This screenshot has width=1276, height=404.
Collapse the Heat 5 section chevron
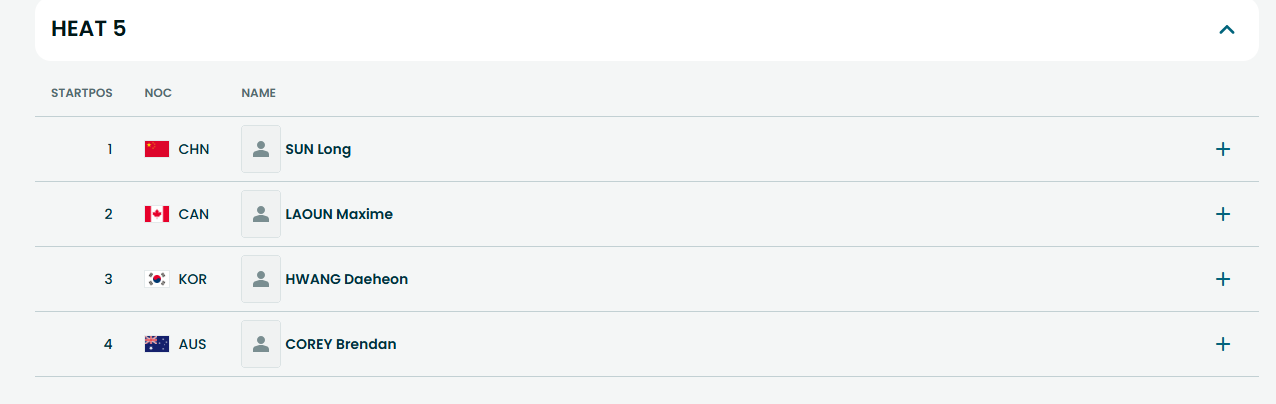pos(1227,29)
